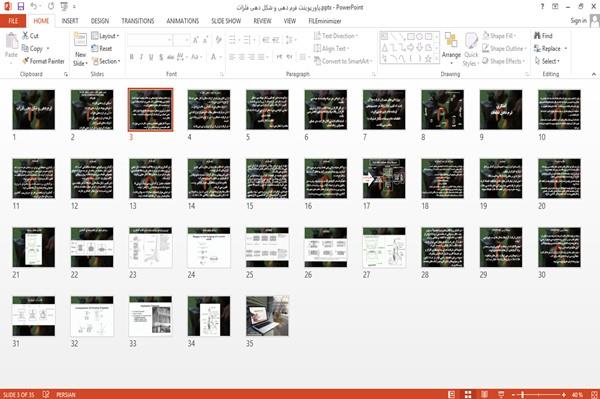Viewport: 600px width, 399px height.
Task: Reset slide layout with Reset
Action: (x=101, y=48)
